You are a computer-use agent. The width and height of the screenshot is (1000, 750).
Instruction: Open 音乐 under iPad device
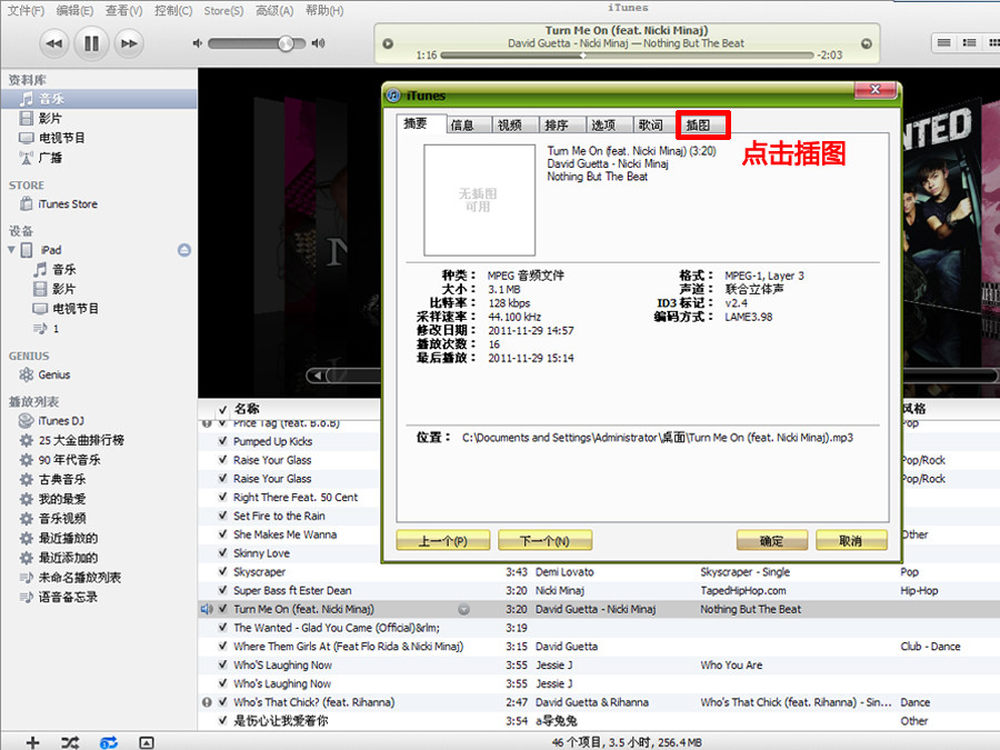tap(64, 270)
